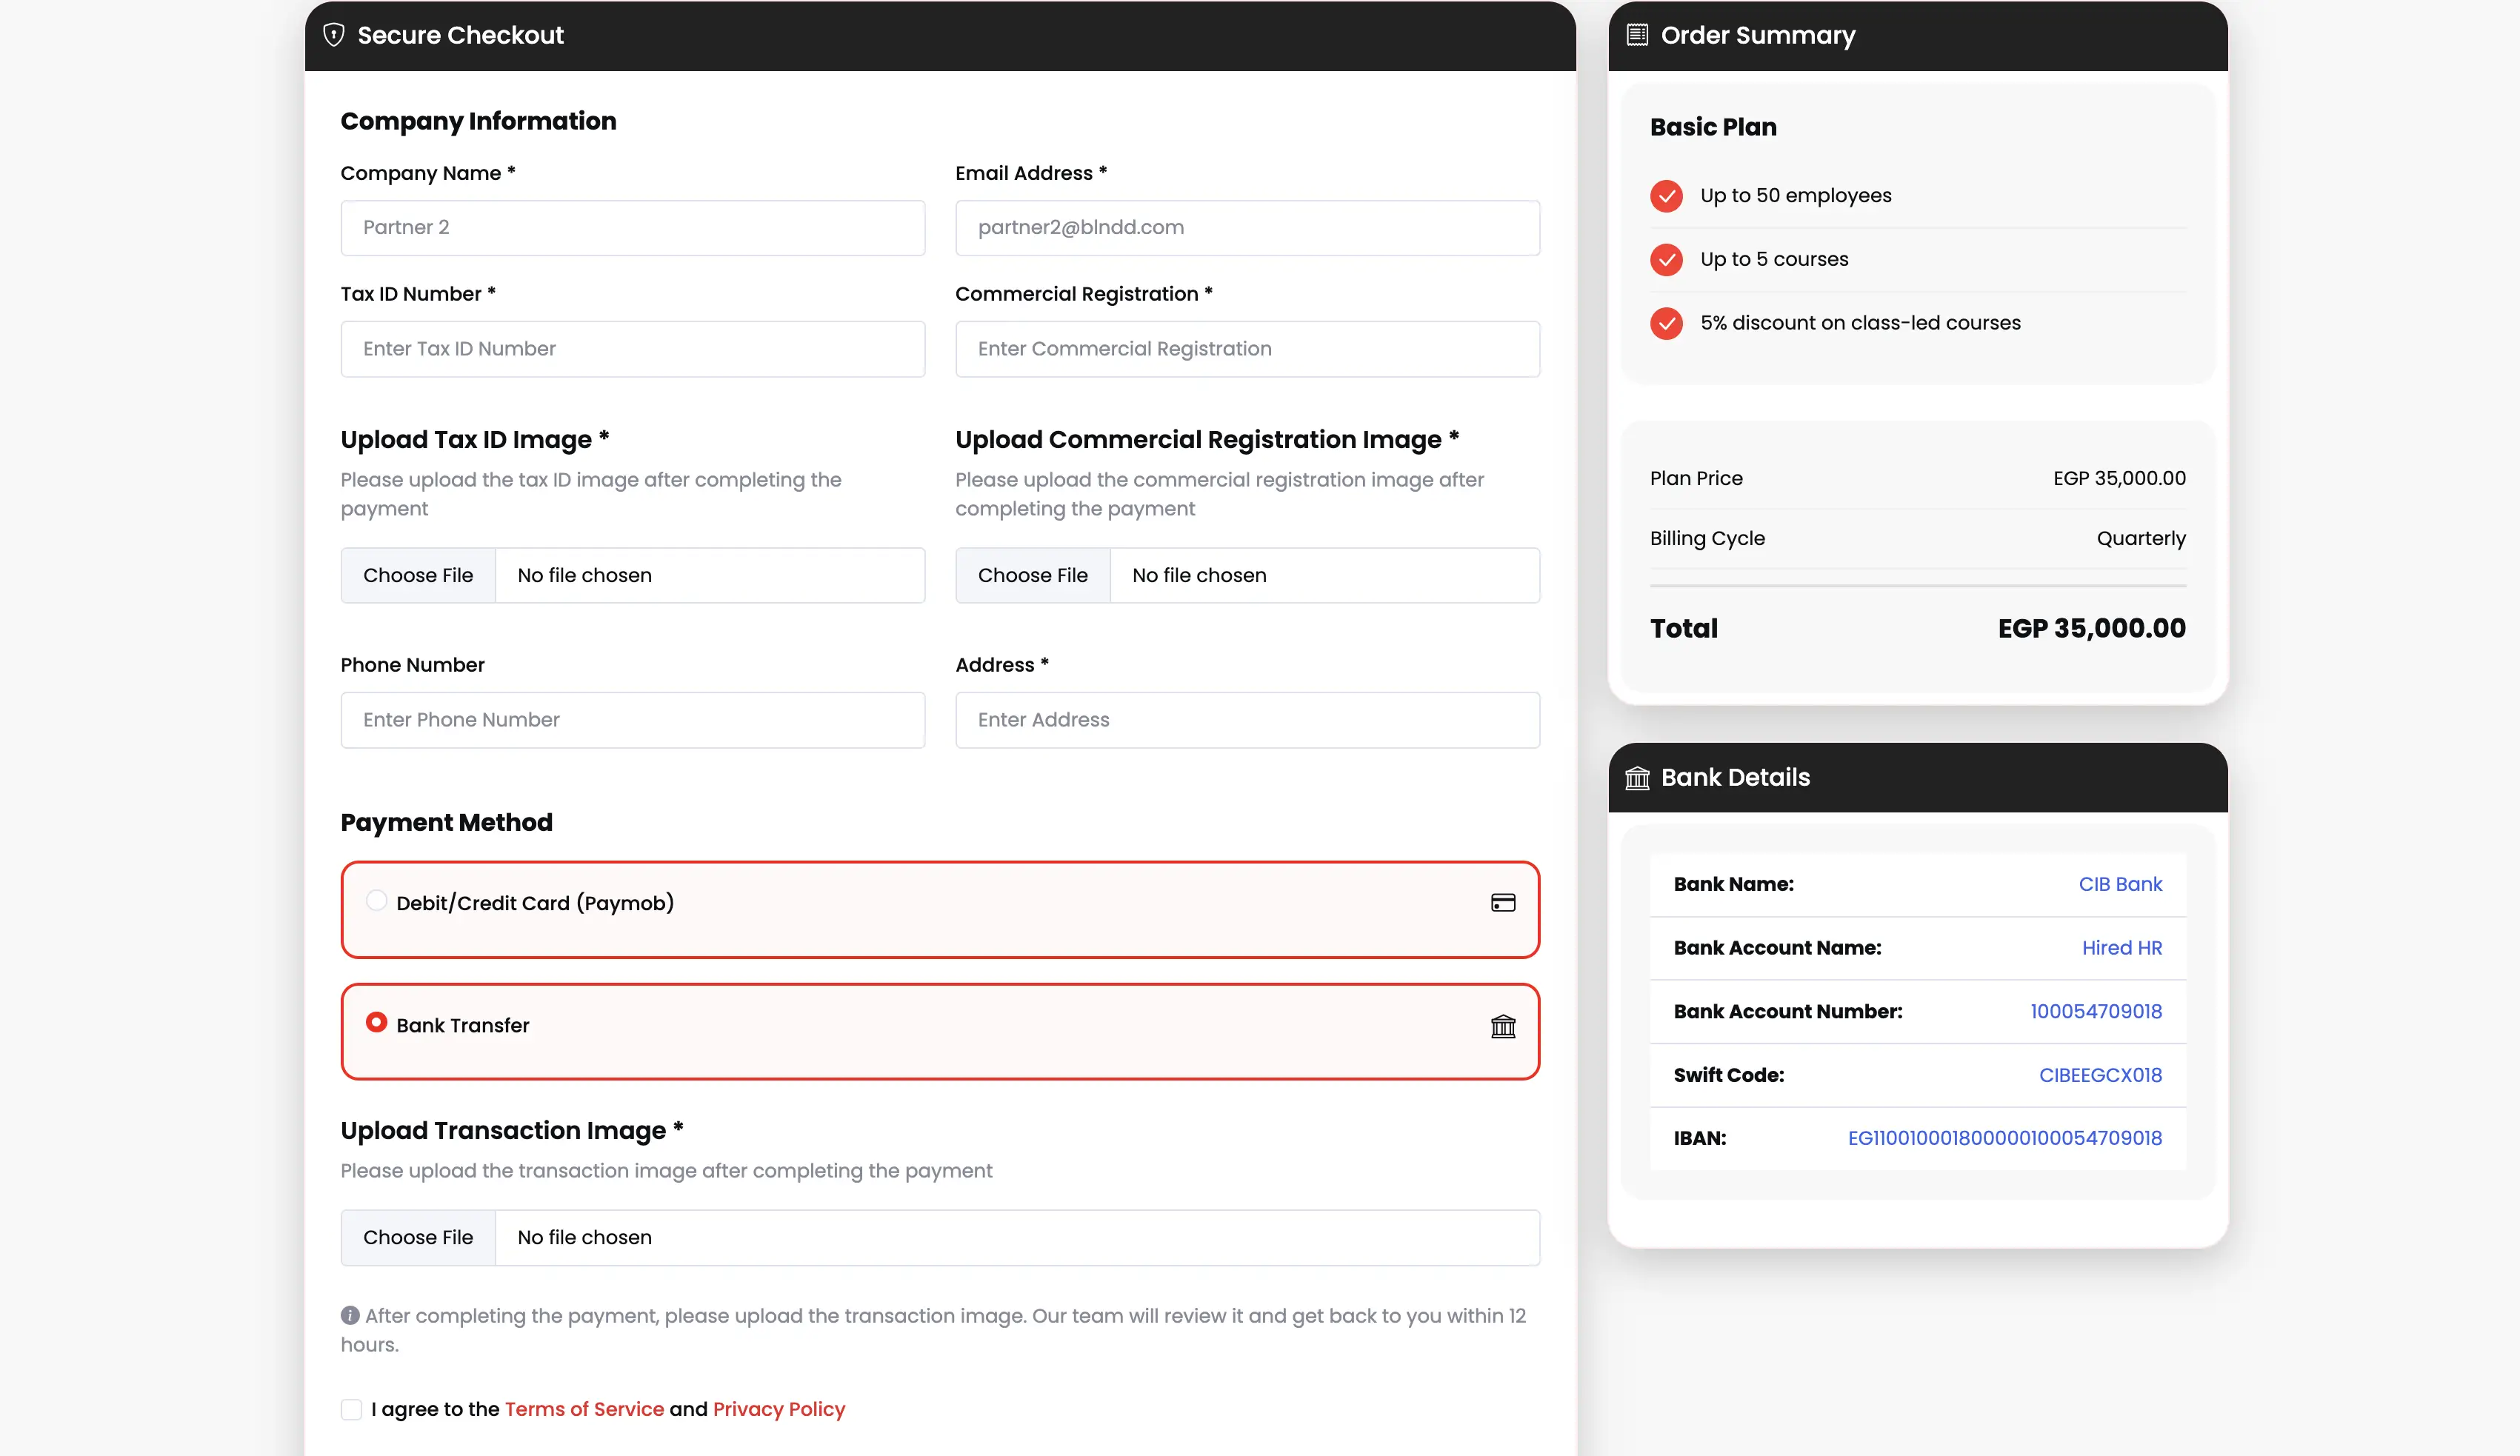Open the Privacy Policy link
The image size is (2520, 1456).
[779, 1409]
